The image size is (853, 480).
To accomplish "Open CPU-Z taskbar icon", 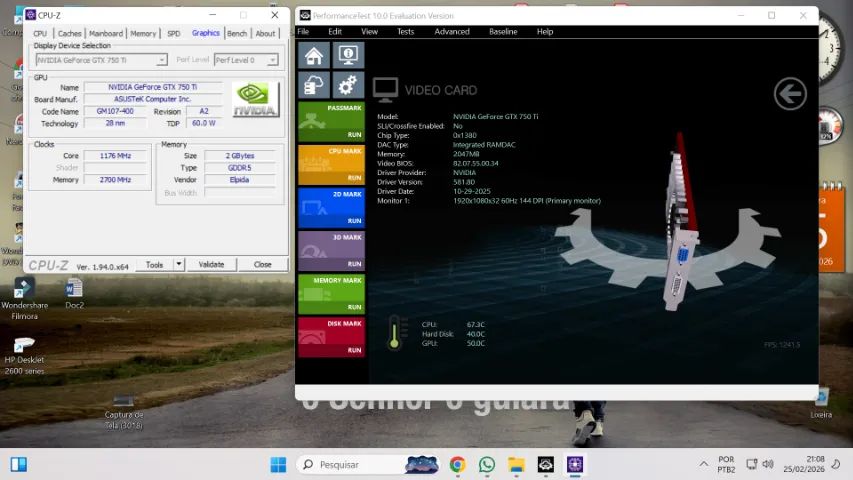I will pyautogui.click(x=575, y=465).
